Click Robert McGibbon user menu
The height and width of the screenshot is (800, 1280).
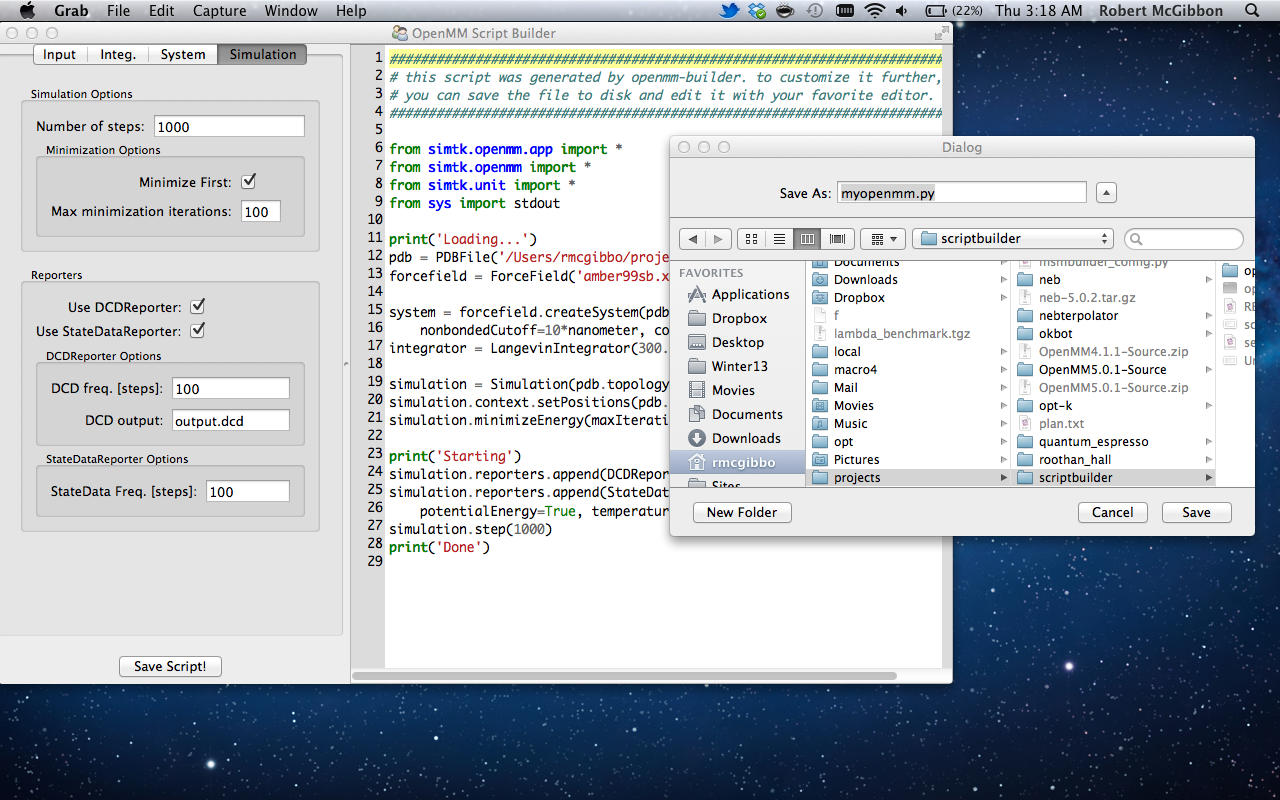1161,11
